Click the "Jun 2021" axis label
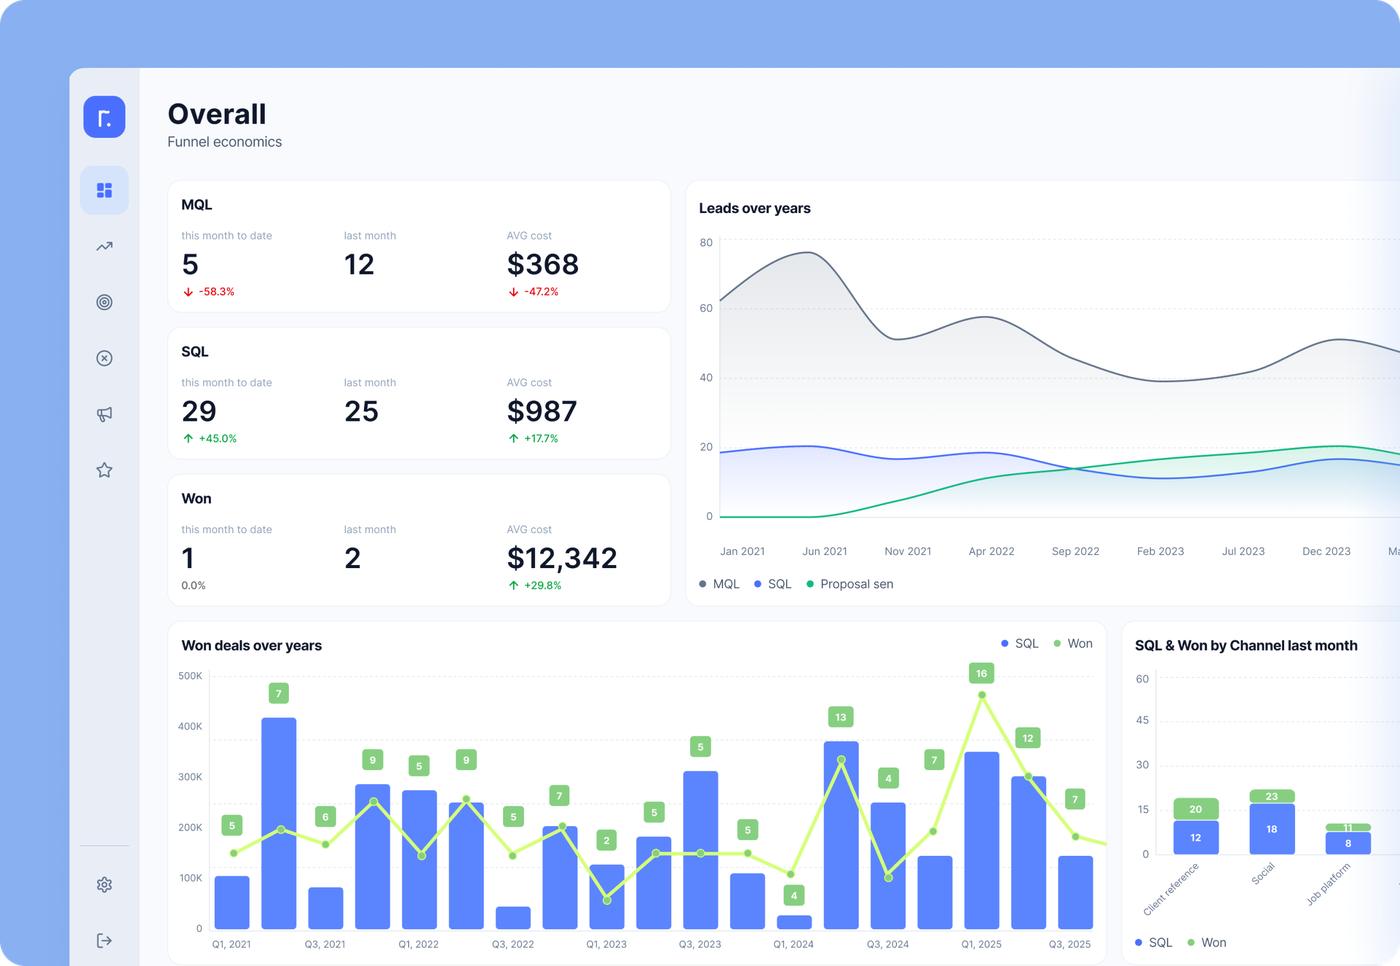Image resolution: width=1400 pixels, height=966 pixels. 825,551
